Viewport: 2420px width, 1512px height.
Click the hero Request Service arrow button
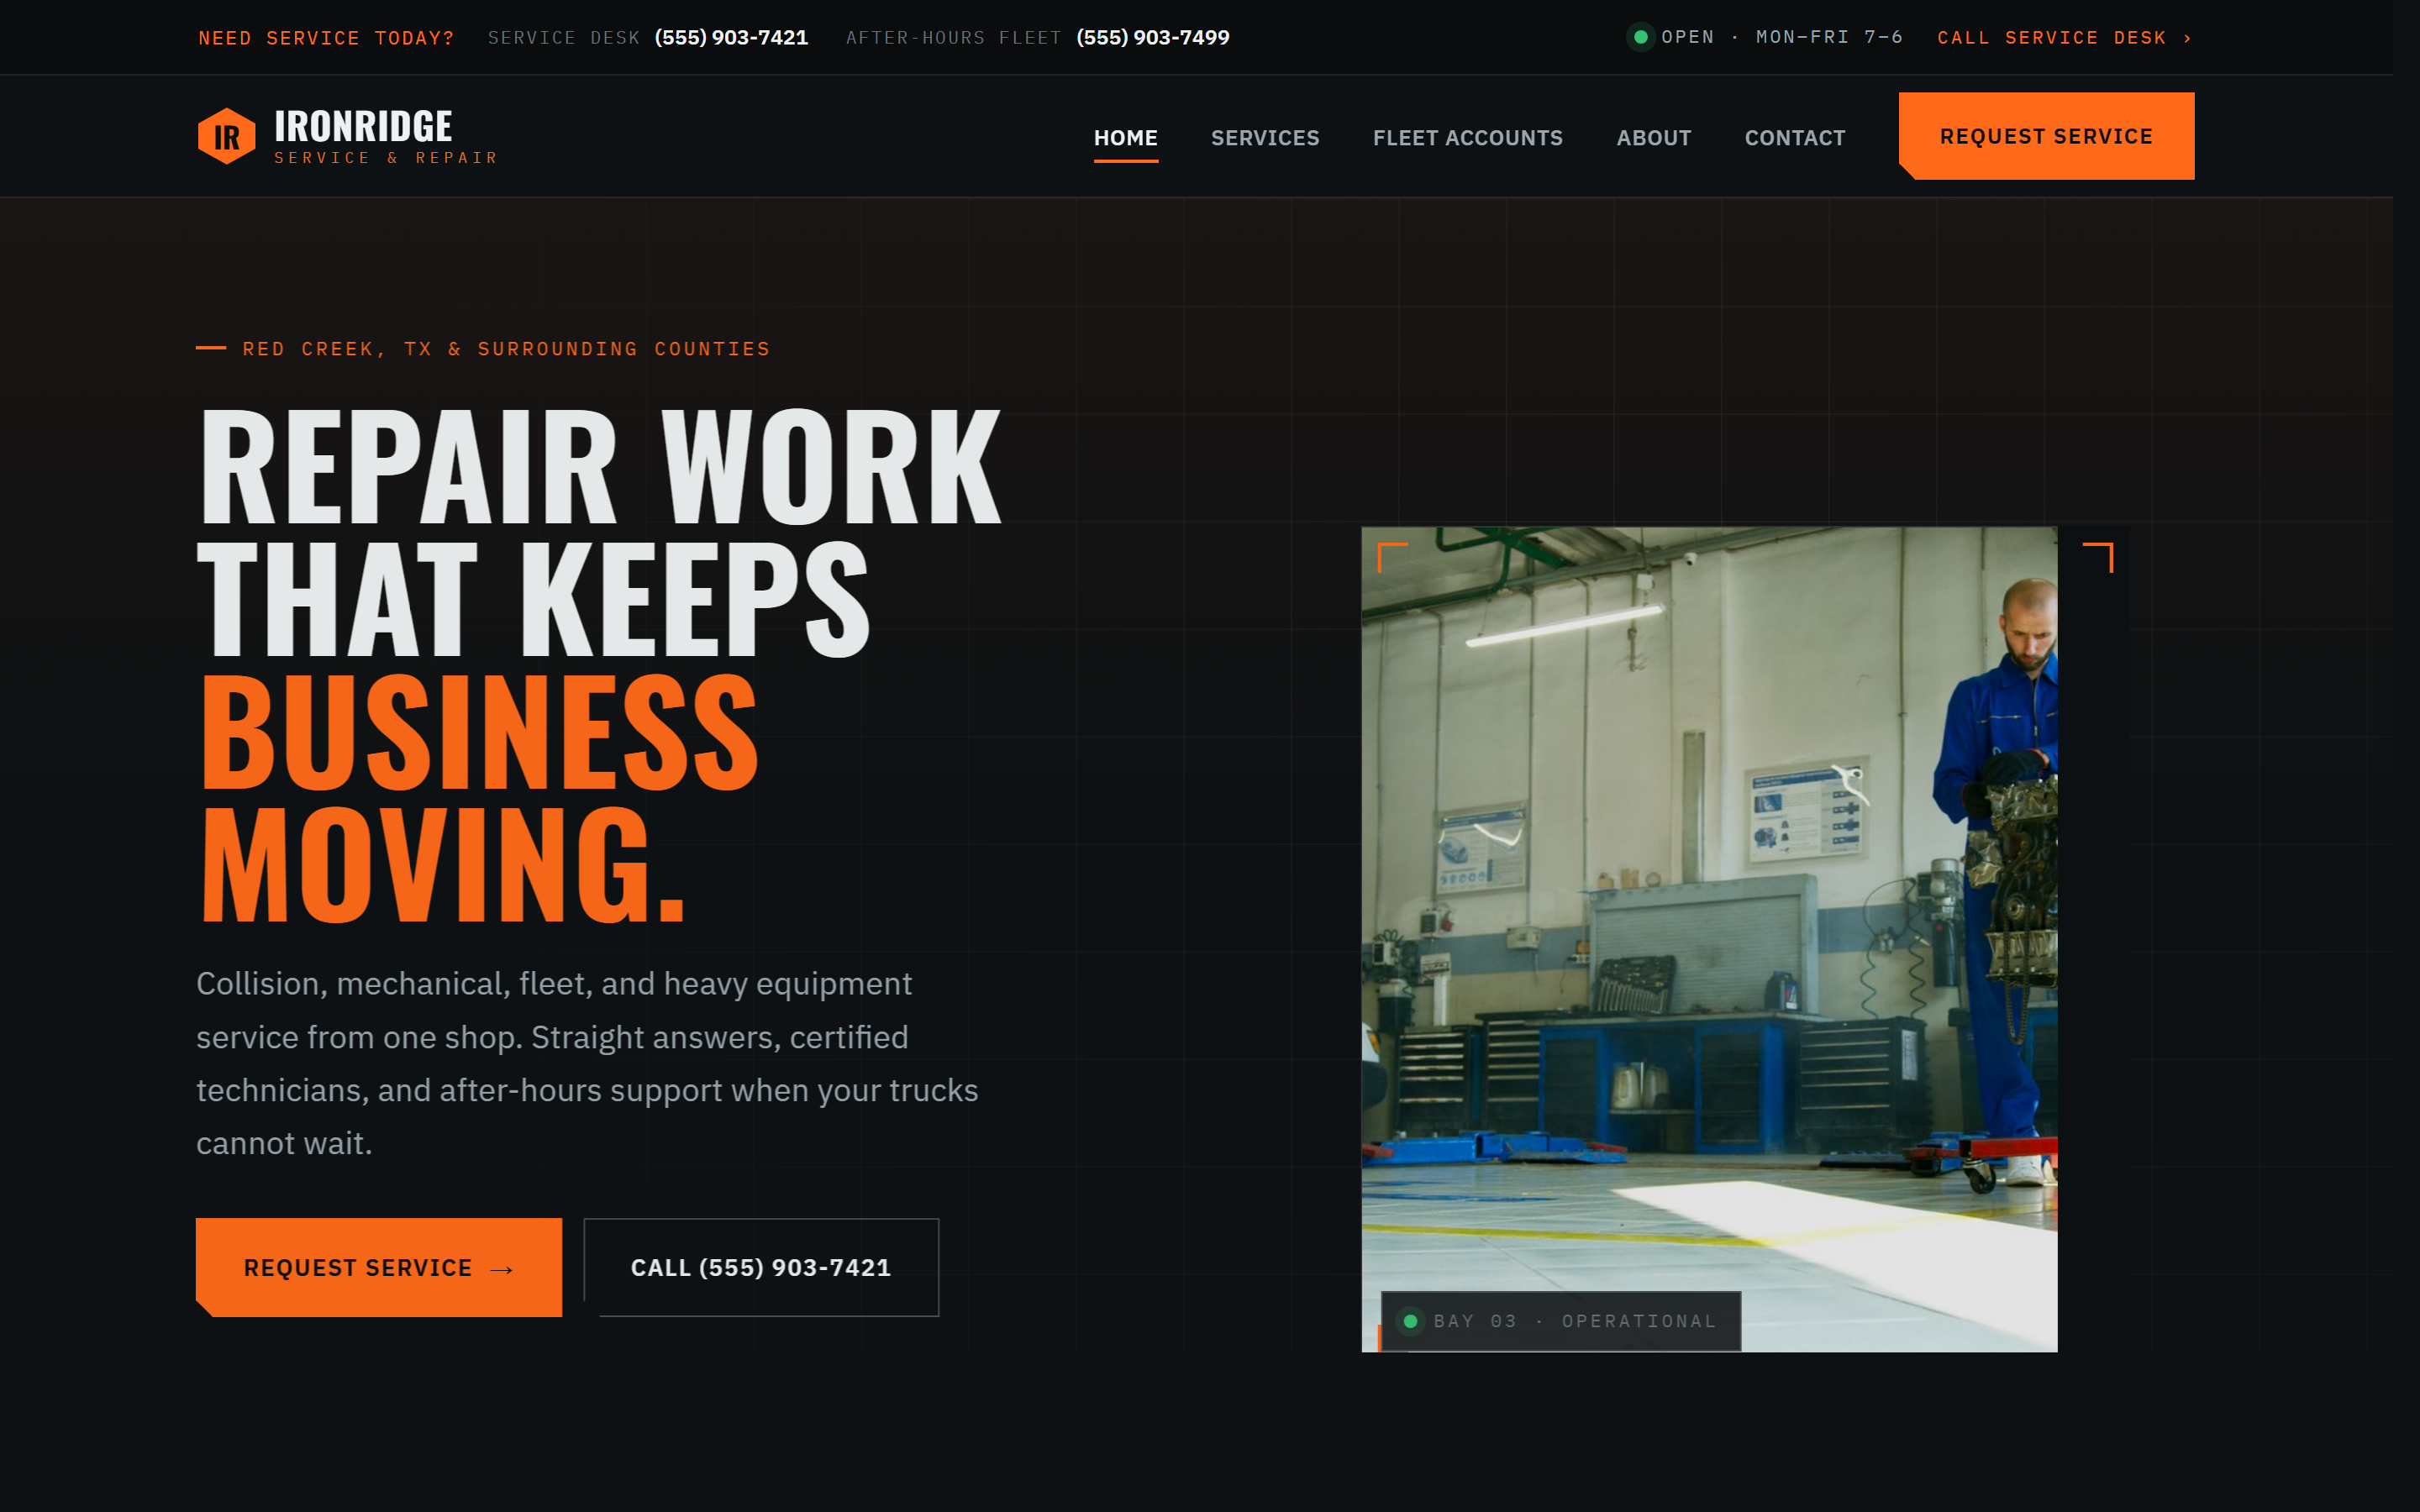point(378,1267)
